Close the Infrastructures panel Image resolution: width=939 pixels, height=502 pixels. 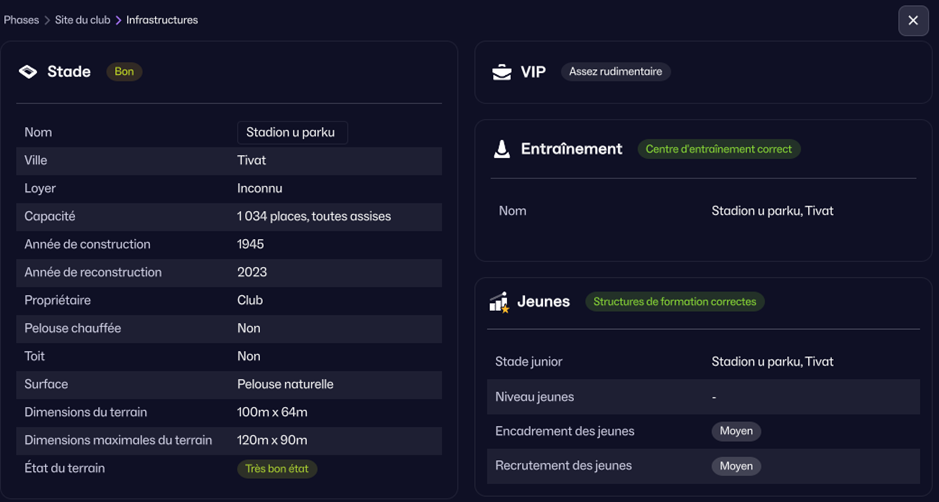(x=913, y=21)
